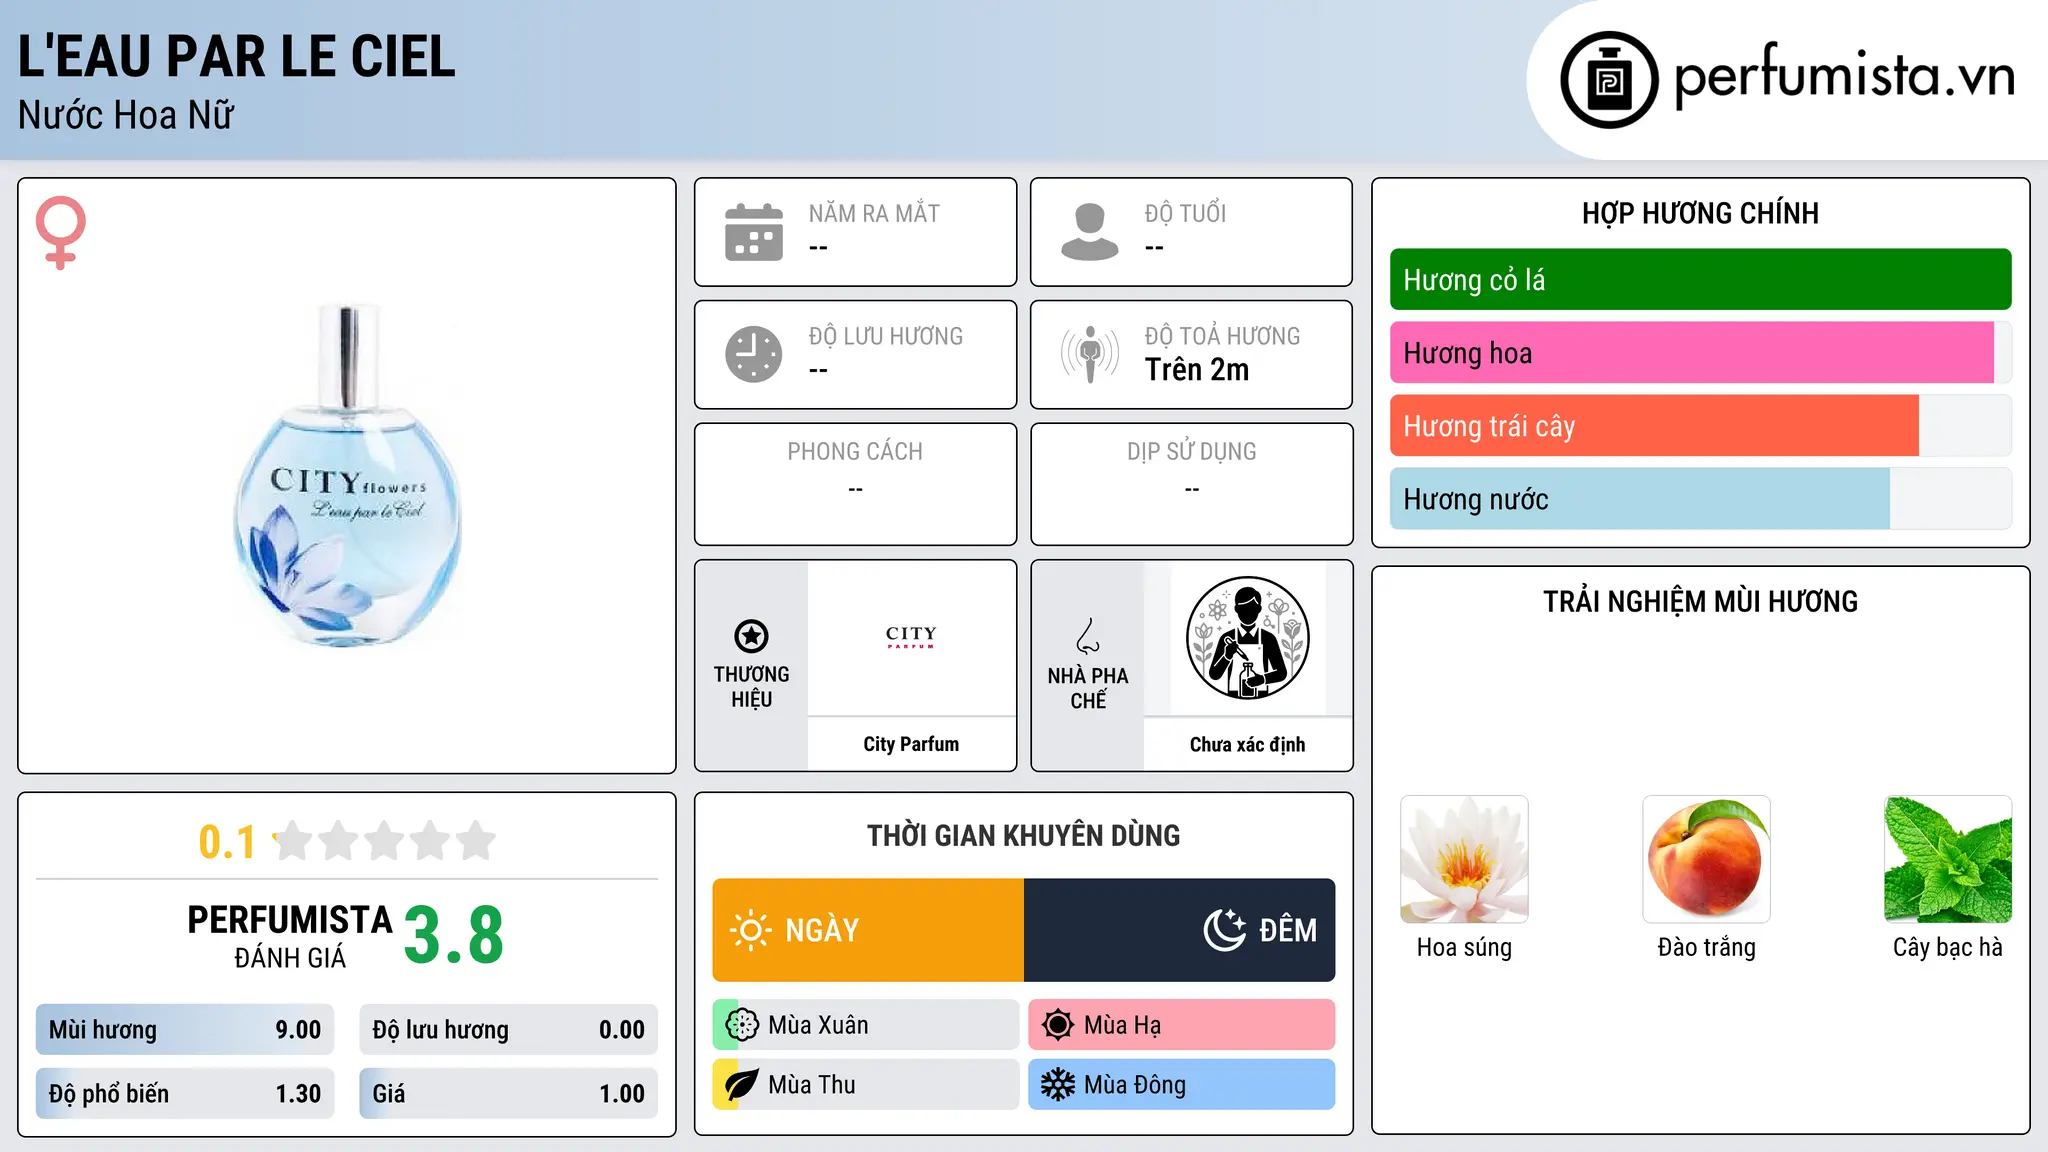Click the person icon beside Độ tuổi
Image resolution: width=2048 pixels, height=1152 pixels.
pos(1090,232)
